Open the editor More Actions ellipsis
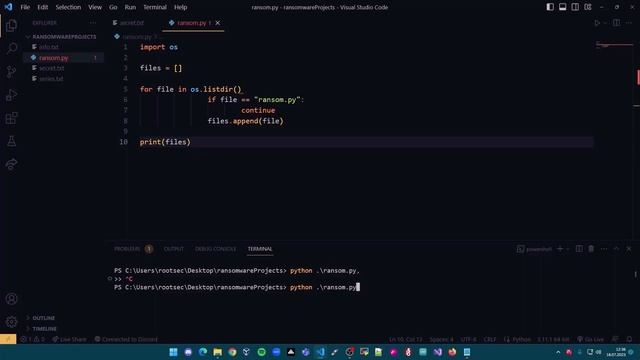This screenshot has width=640, height=360. (x=629, y=23)
